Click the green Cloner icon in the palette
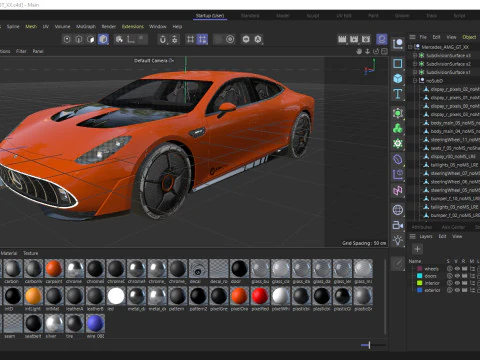Viewport: 480px width, 360px height. (x=398, y=128)
